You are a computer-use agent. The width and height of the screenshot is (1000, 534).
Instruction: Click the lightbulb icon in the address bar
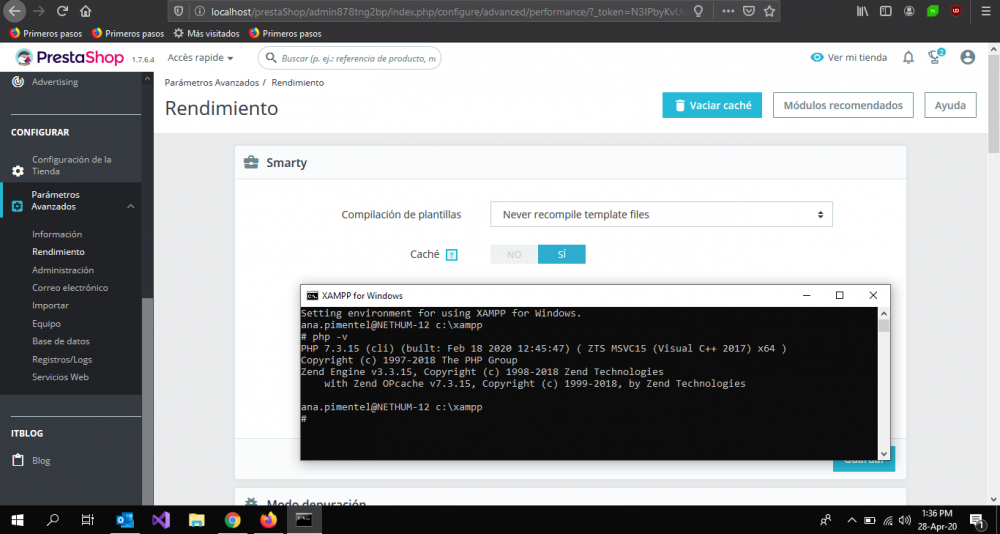698,11
